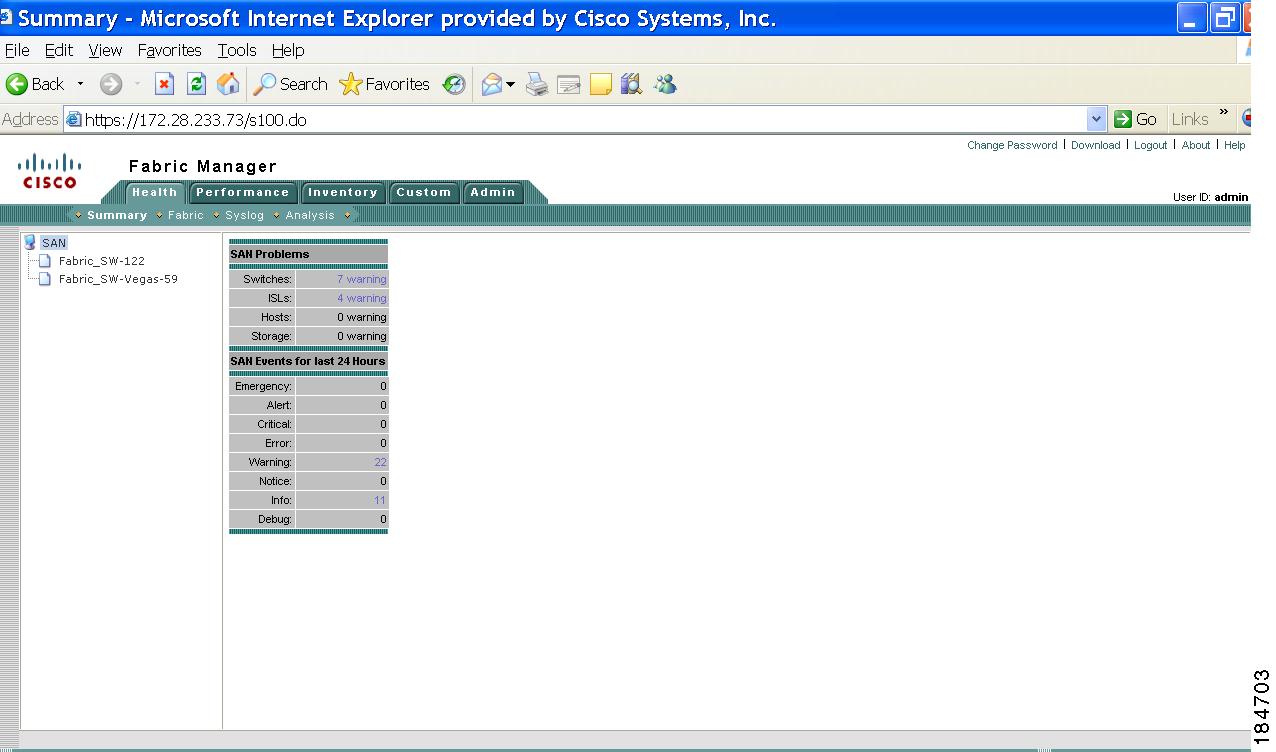This screenshot has height=752, width=1276.
Task: Switch to the Health tab
Action: pyautogui.click(x=155, y=193)
